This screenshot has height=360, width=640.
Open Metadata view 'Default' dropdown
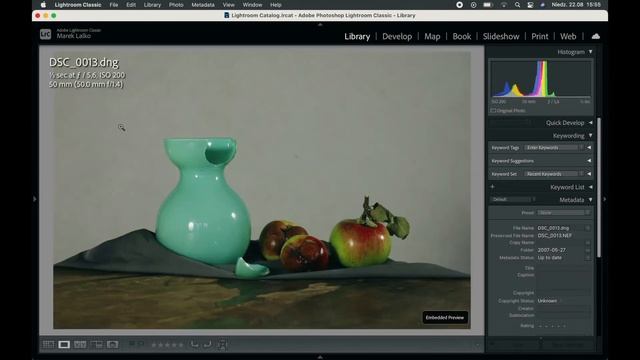(x=513, y=200)
